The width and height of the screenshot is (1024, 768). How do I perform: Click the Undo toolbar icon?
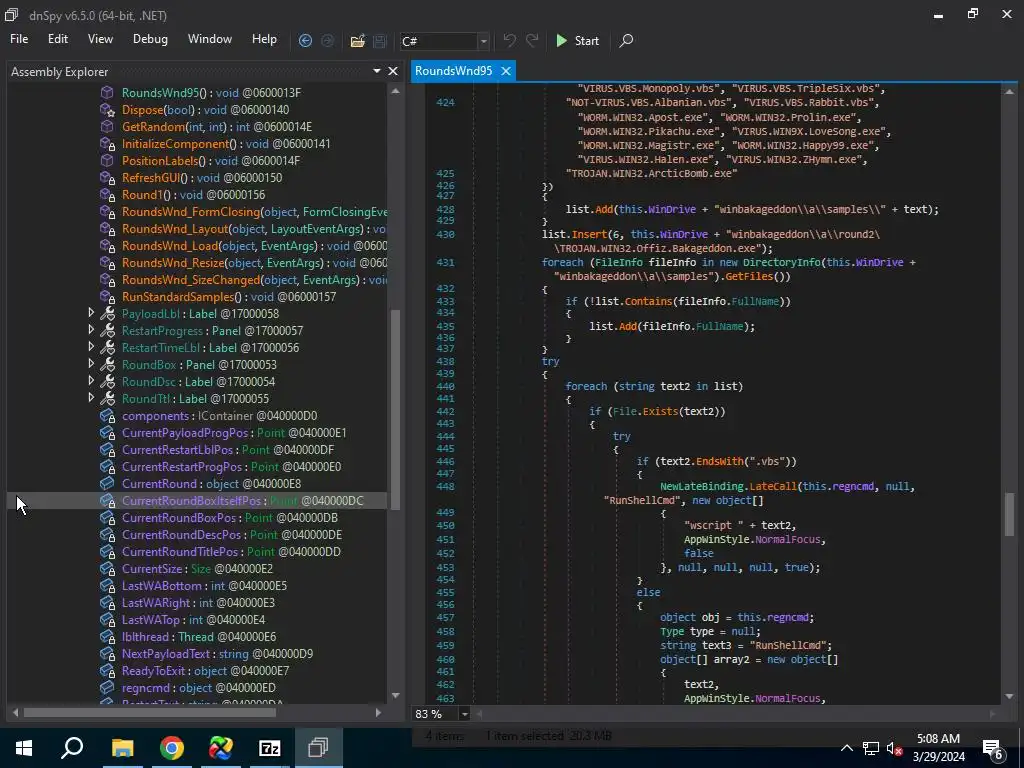tap(509, 40)
